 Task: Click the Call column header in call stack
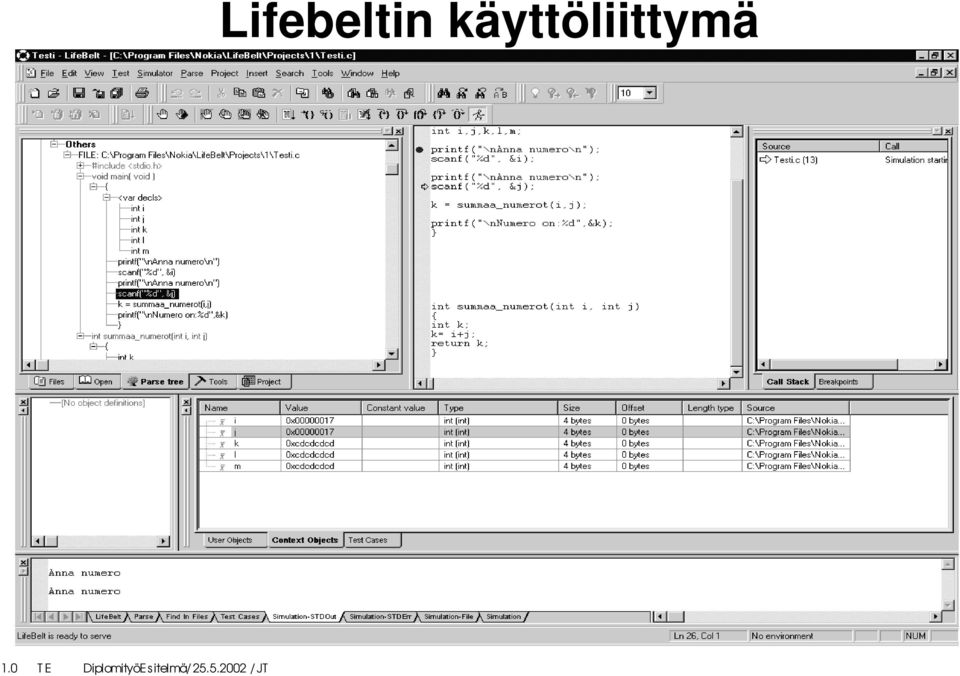coord(913,146)
